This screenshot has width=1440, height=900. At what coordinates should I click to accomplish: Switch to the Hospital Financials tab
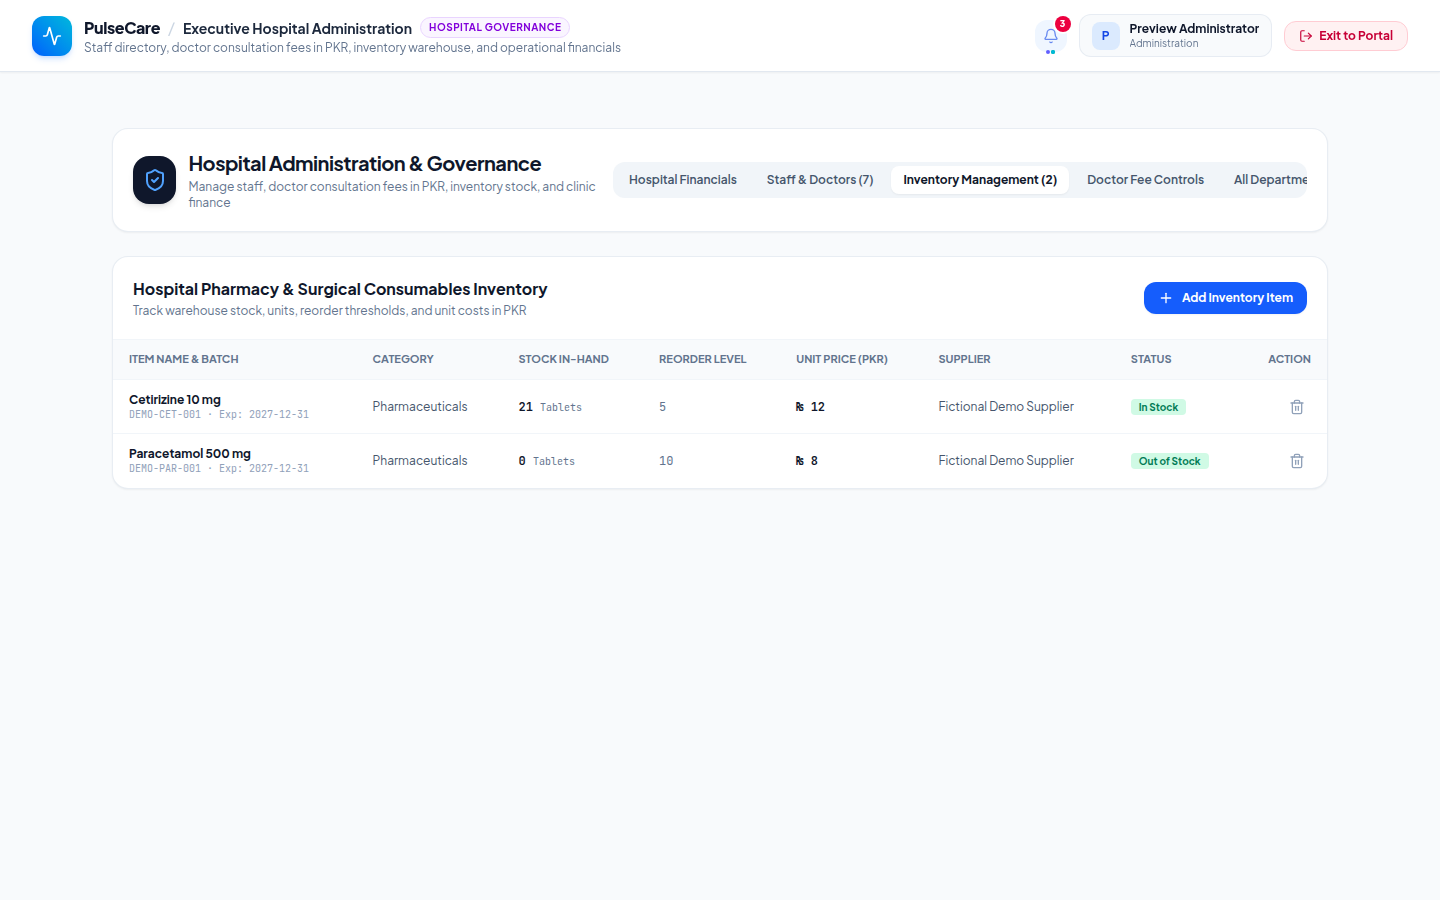(683, 180)
